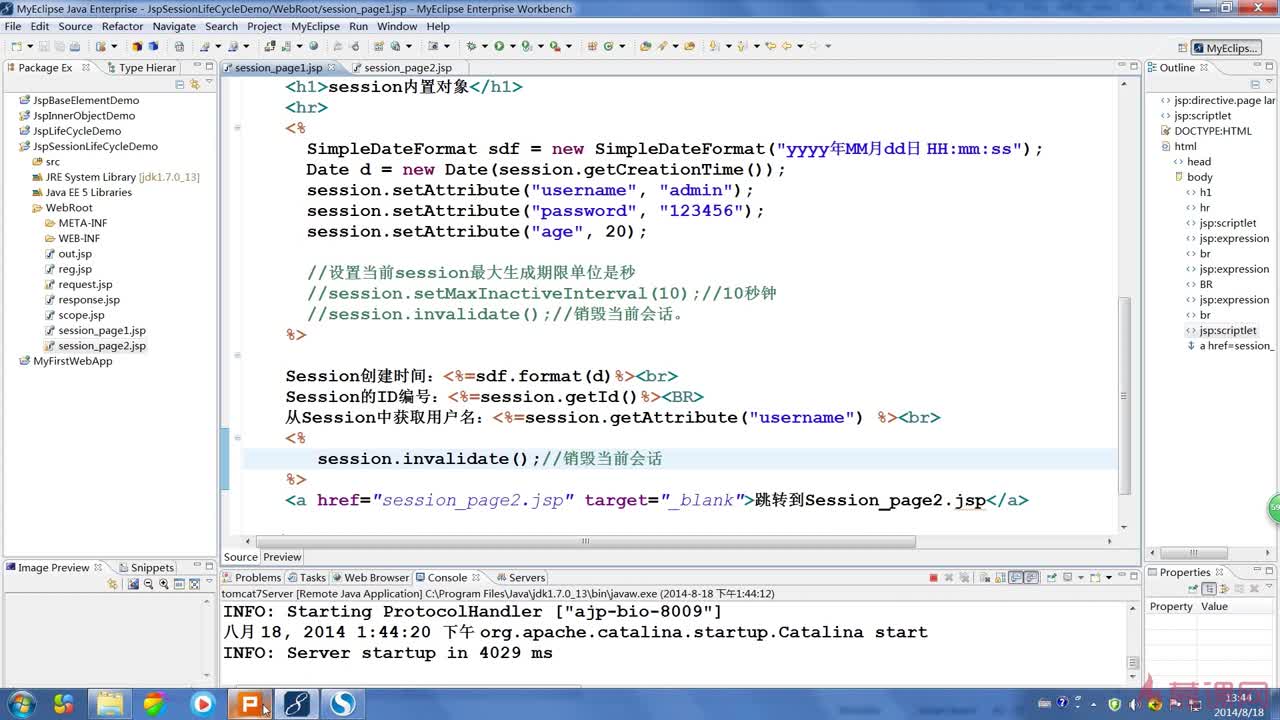Switch to the Servers tab
This screenshot has height=720, width=1280.
(x=519, y=577)
